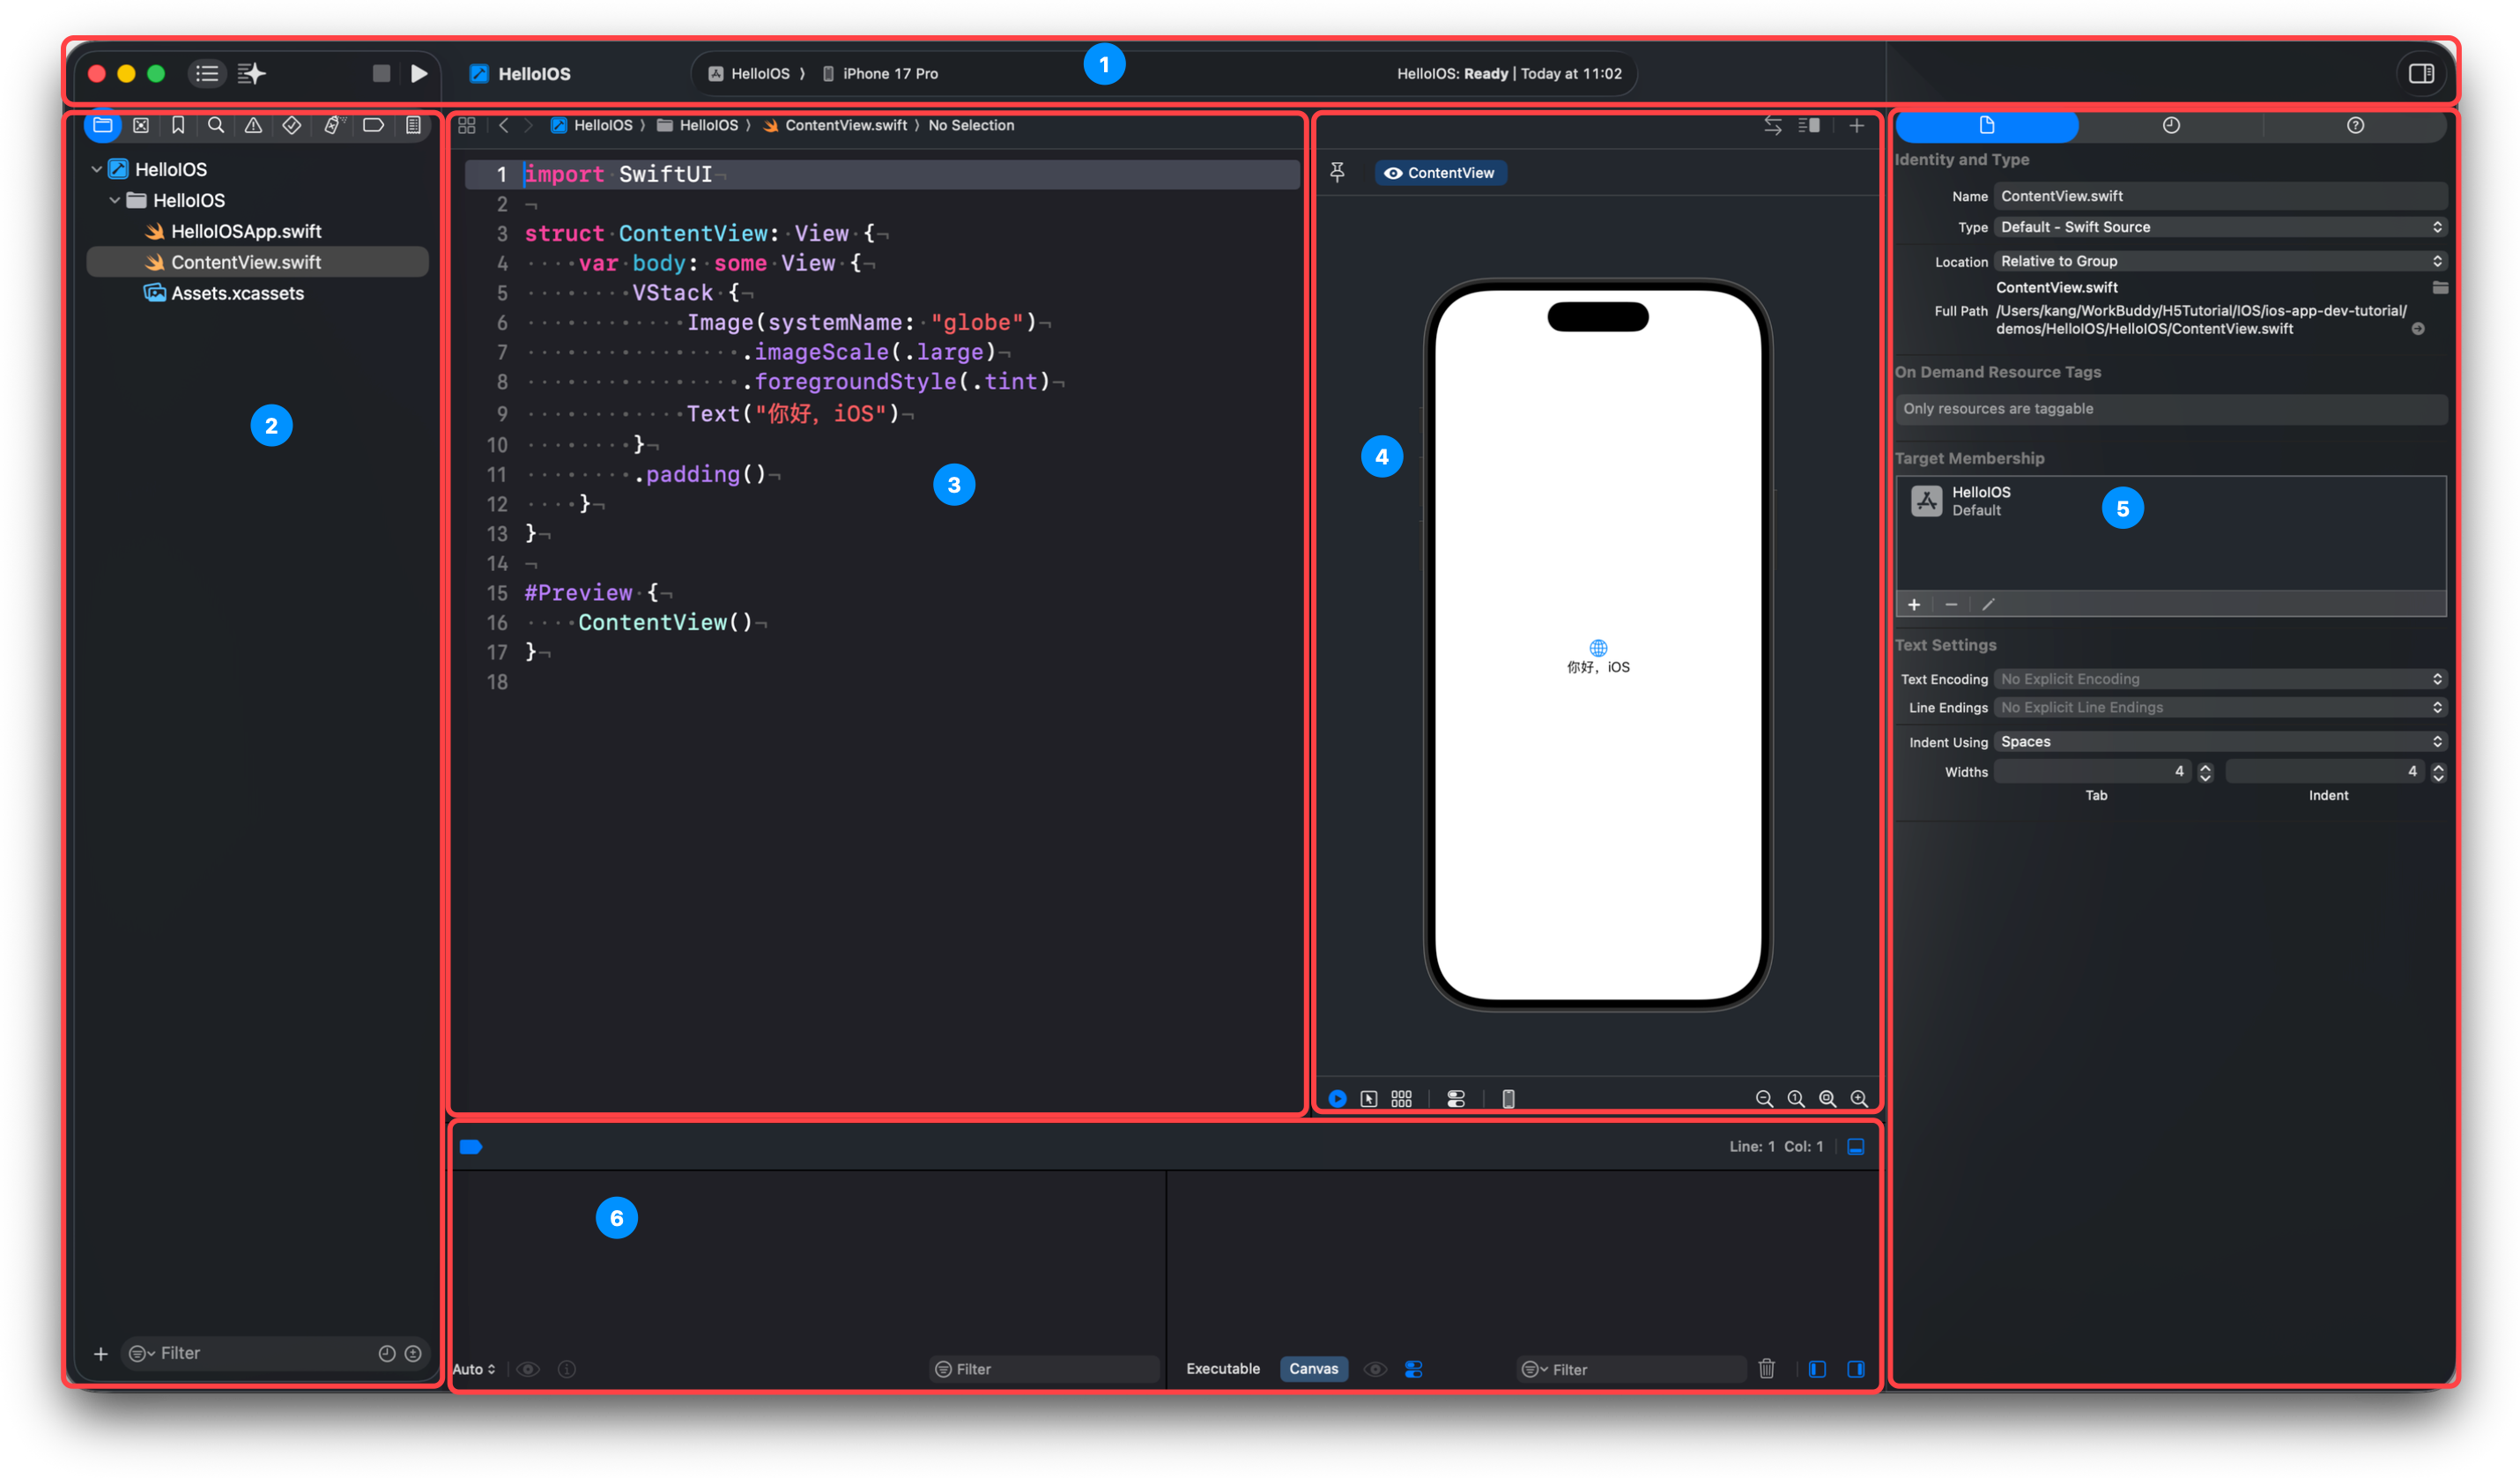This screenshot has height=1478, width=2520.
Task: Toggle the inspectors panel in the toolbar
Action: [2421, 73]
